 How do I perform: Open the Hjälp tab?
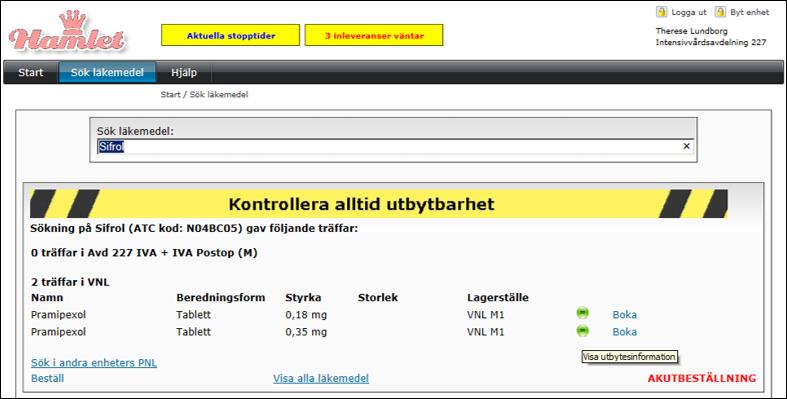point(184,72)
